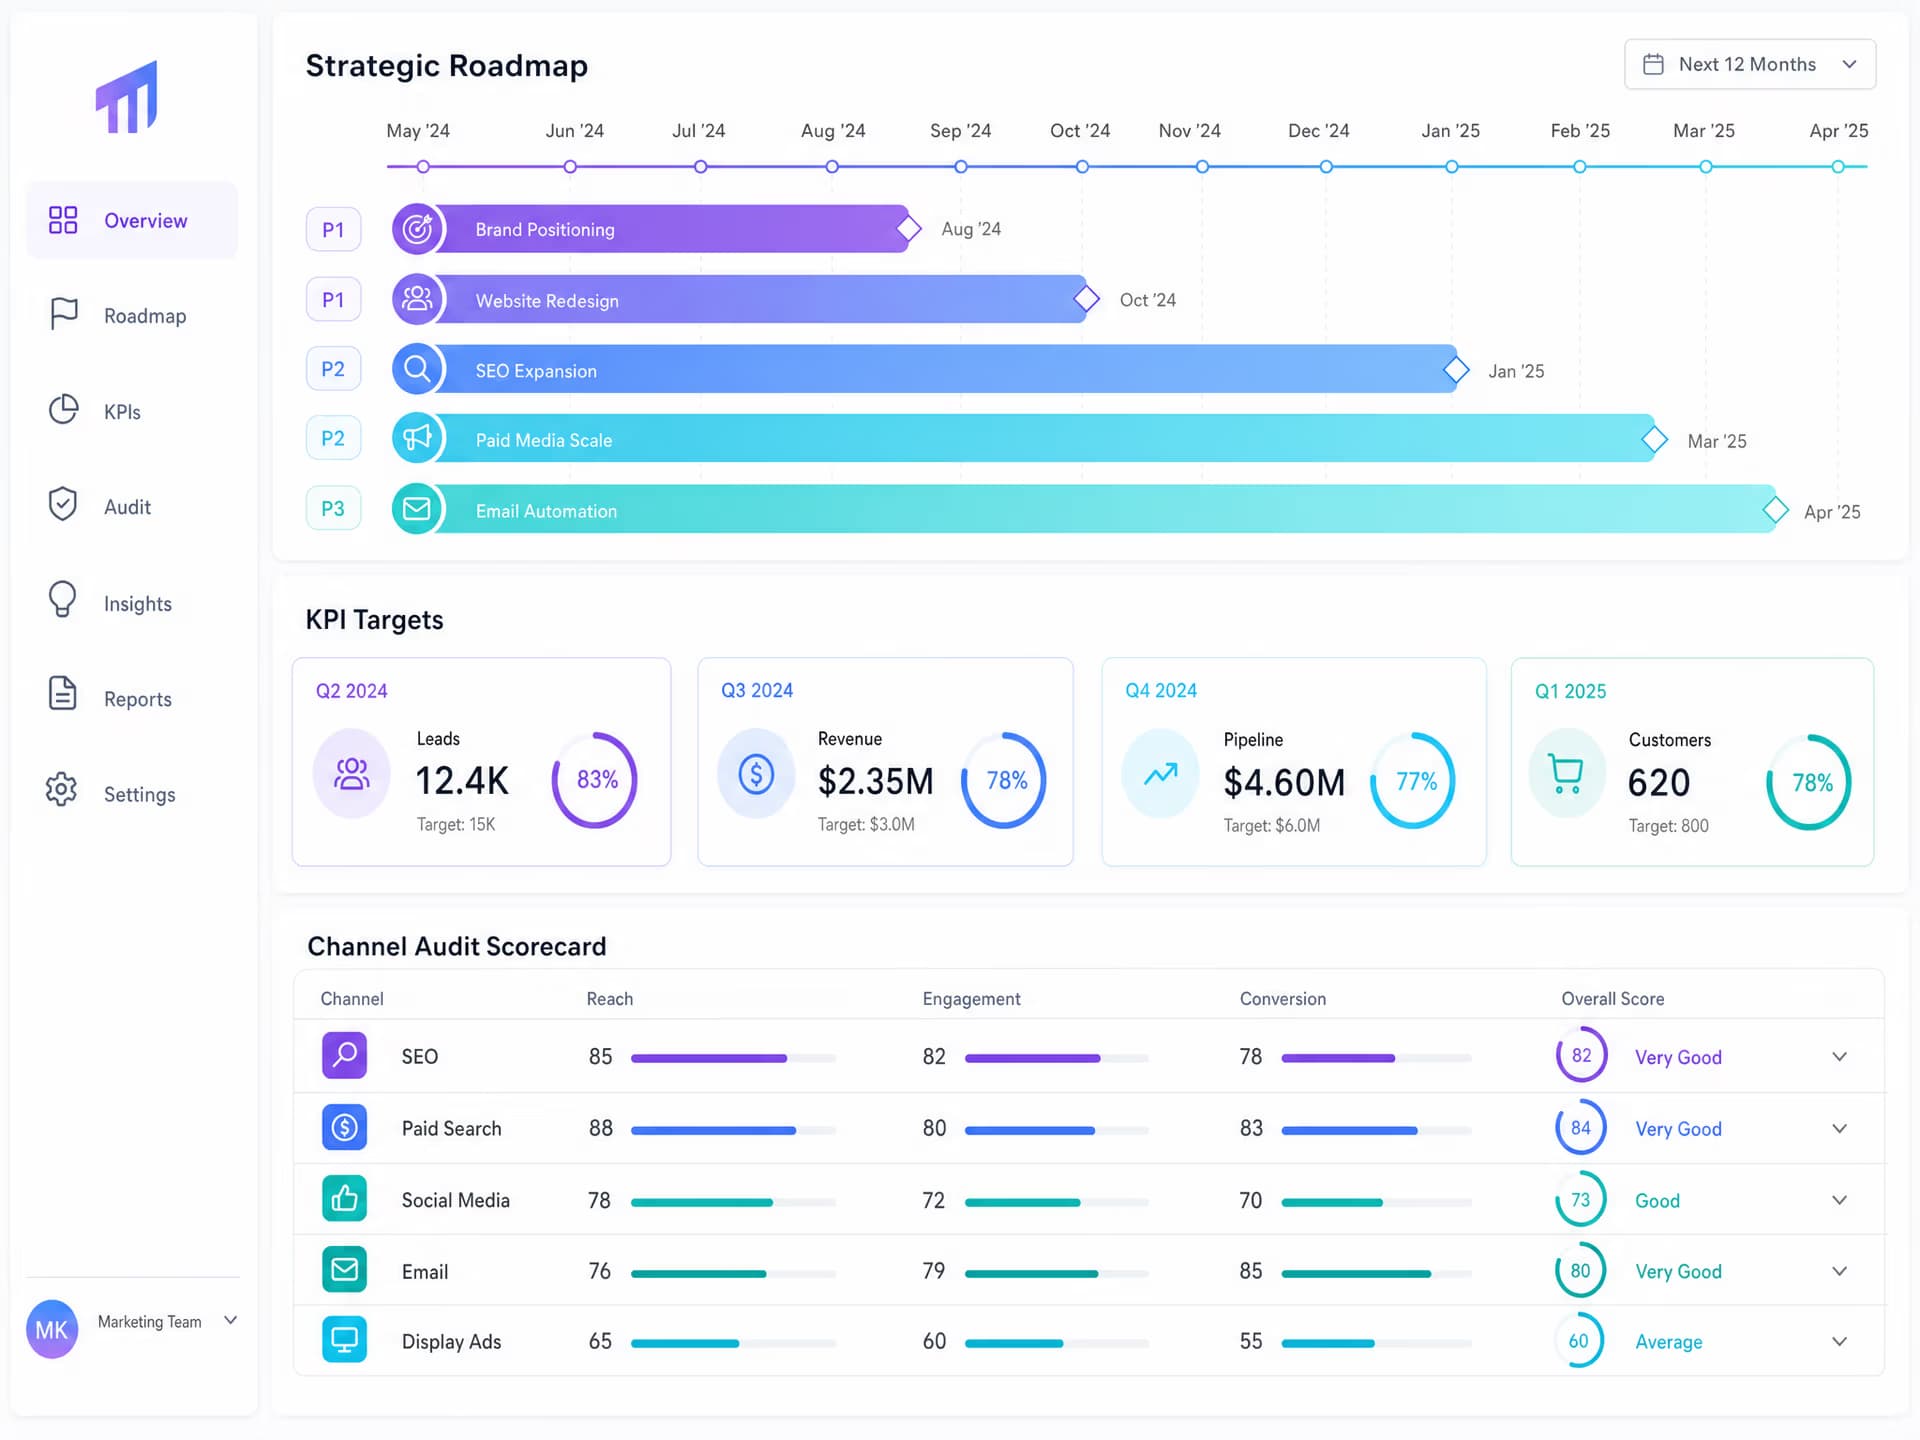Click the Email Automation envelope icon
Image resolution: width=1920 pixels, height=1440 pixels.
pos(417,509)
